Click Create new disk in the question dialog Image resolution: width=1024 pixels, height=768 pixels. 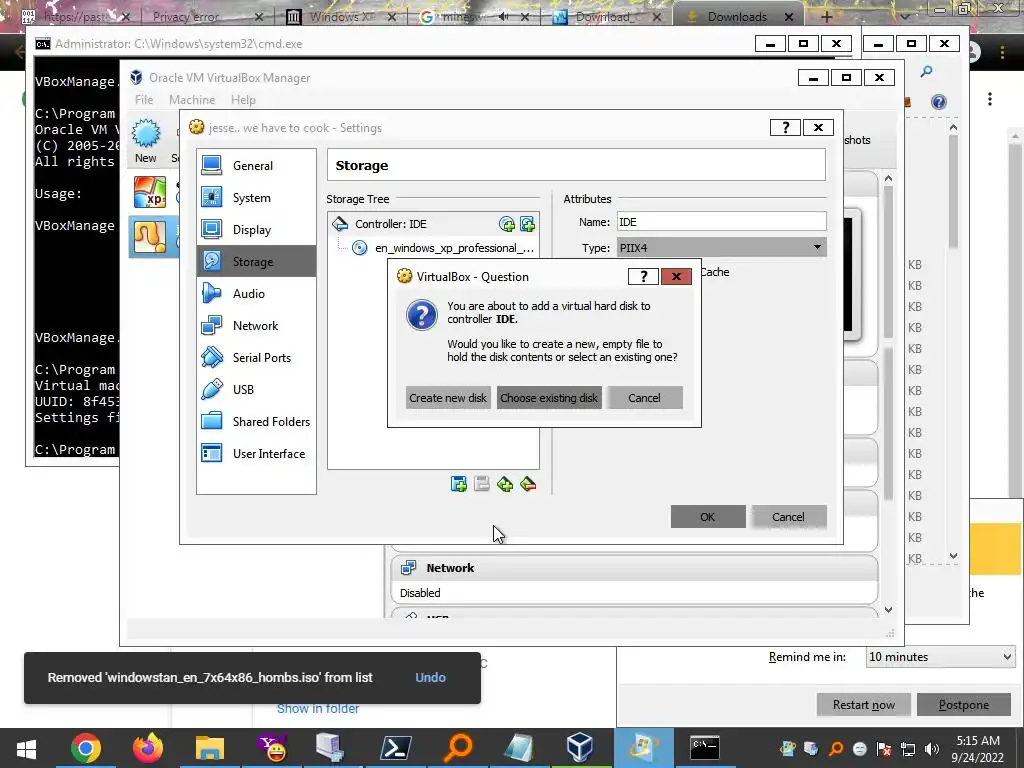447,398
